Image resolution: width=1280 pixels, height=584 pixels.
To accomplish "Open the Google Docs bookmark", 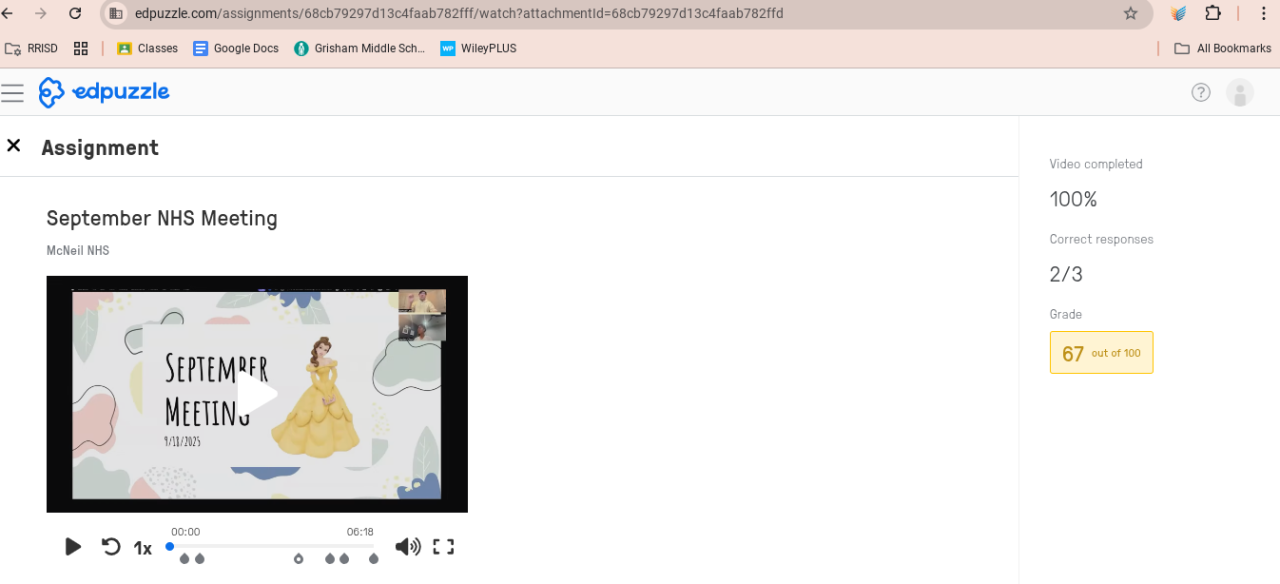I will coord(236,48).
